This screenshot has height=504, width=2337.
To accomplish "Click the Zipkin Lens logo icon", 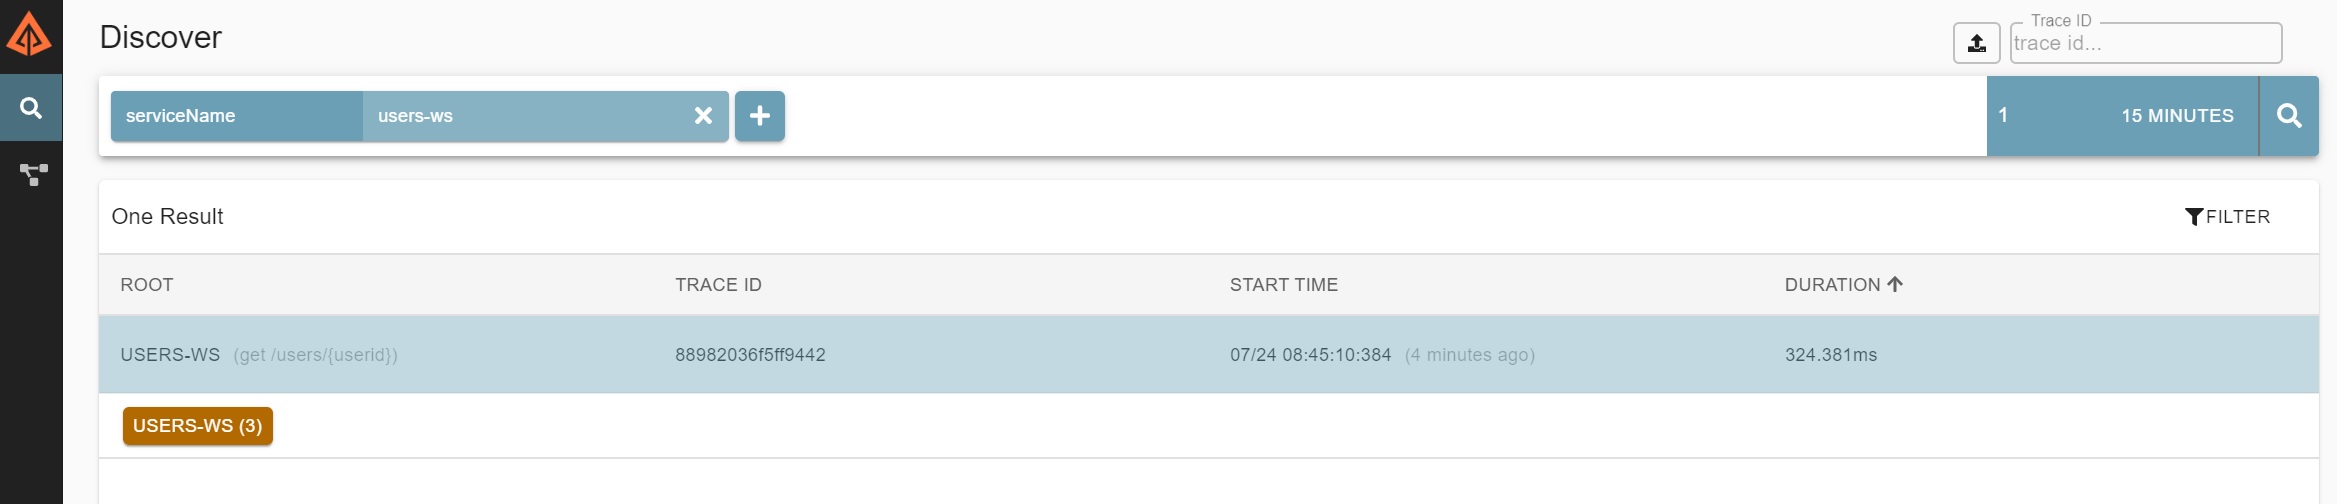I will (29, 35).
